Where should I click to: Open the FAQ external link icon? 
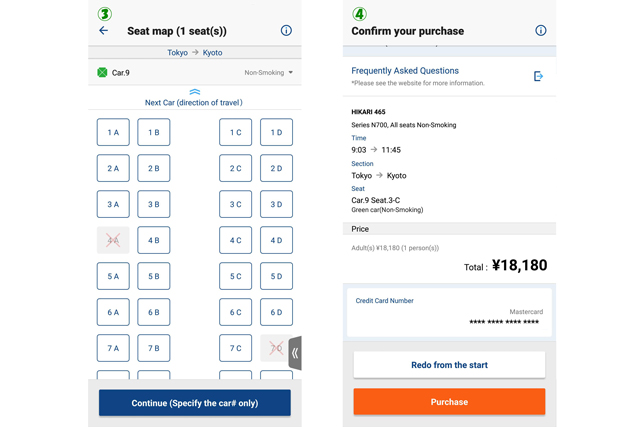538,76
